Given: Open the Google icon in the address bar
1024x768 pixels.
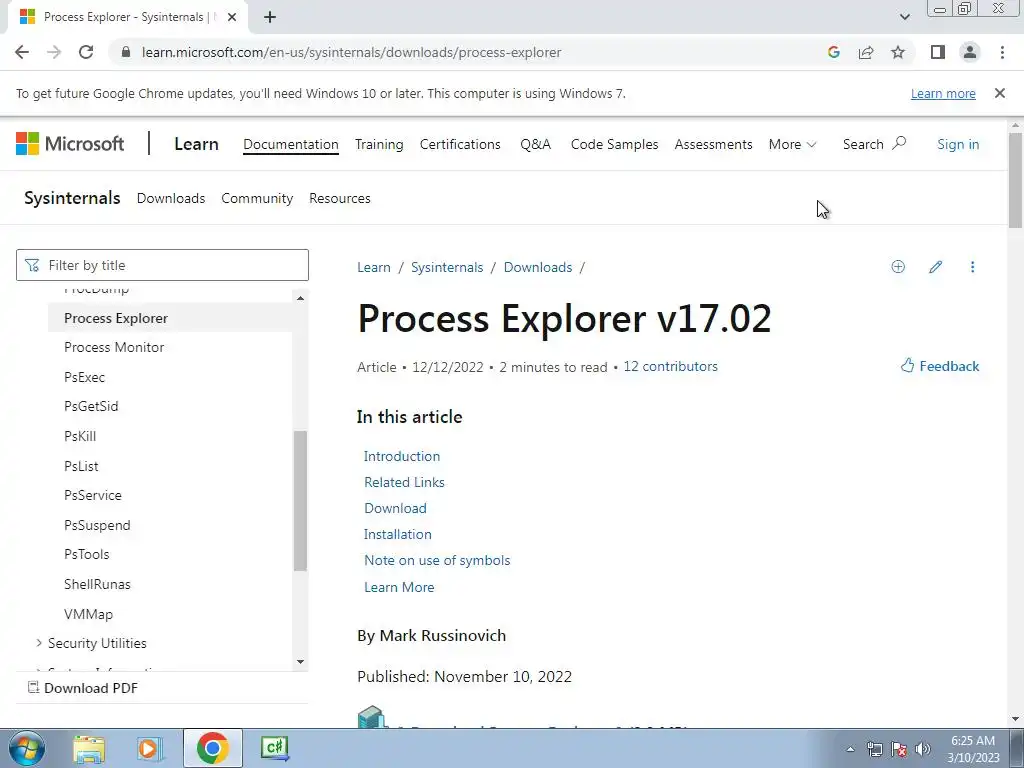Looking at the screenshot, I should 833,52.
